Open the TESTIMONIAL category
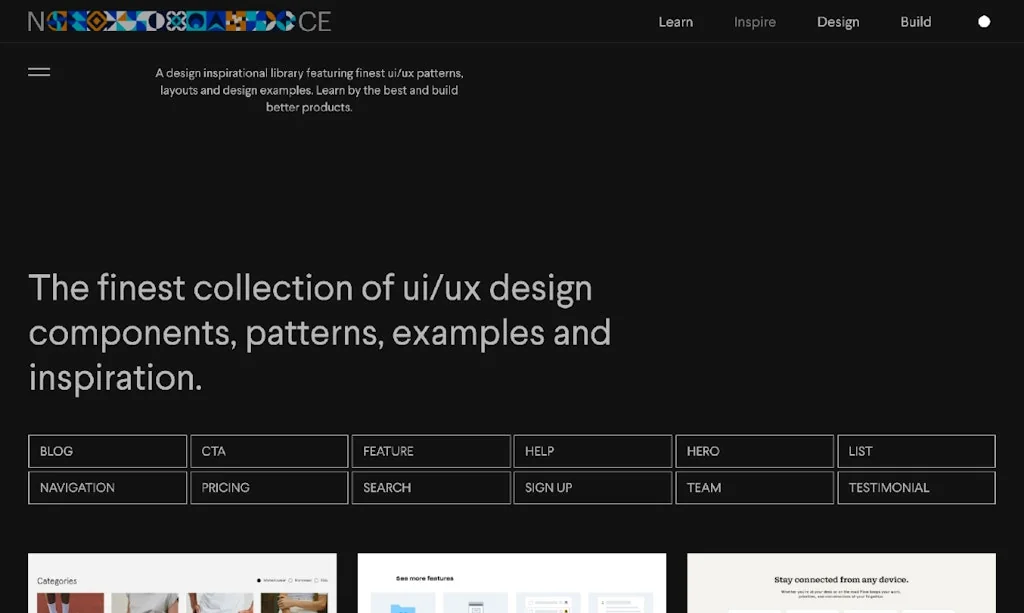1024x613 pixels. 916,487
